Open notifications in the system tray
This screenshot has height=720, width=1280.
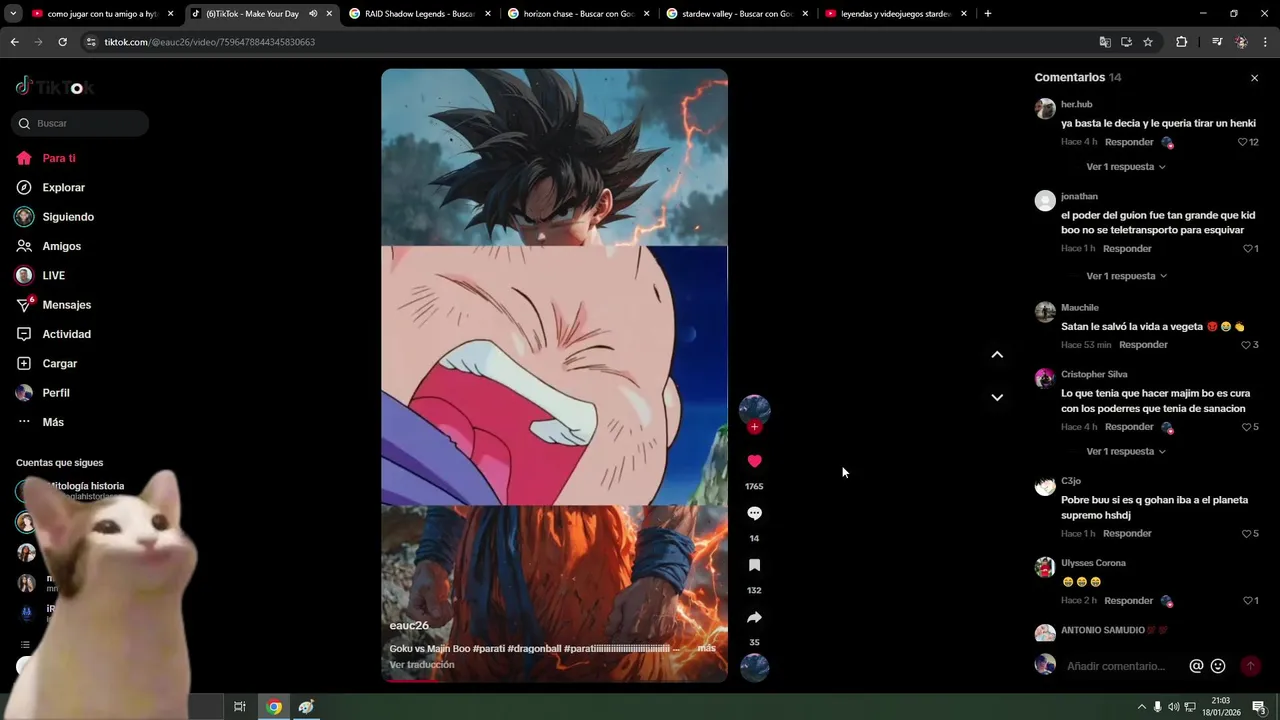click(1259, 707)
